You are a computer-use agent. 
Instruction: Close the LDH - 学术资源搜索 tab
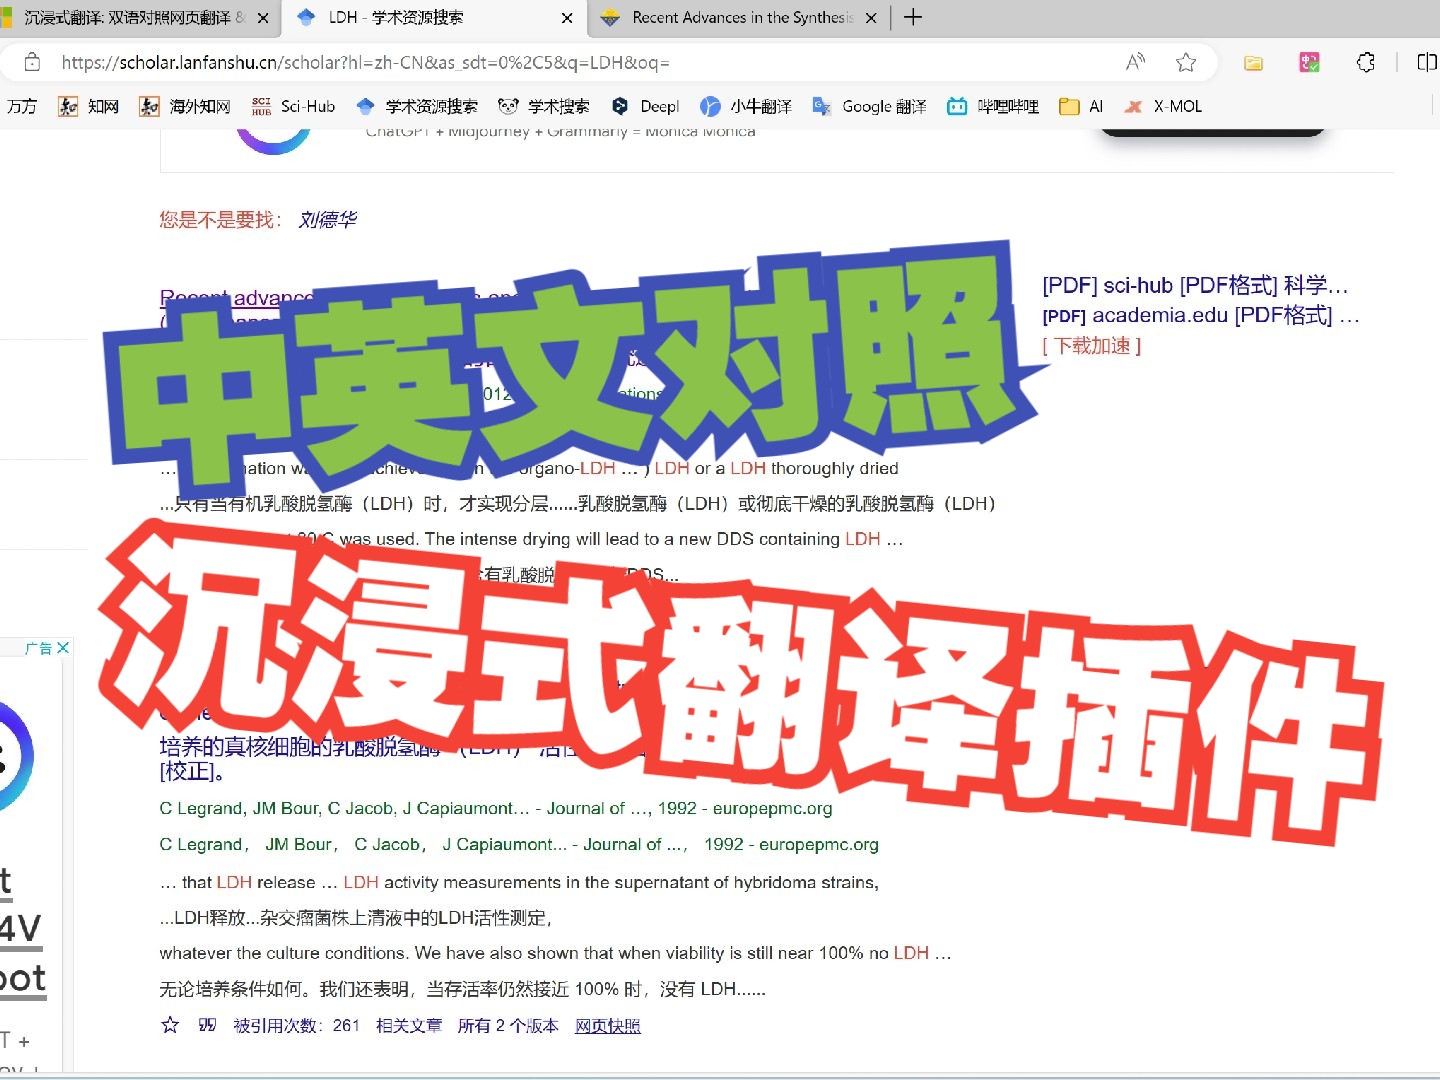(x=567, y=18)
